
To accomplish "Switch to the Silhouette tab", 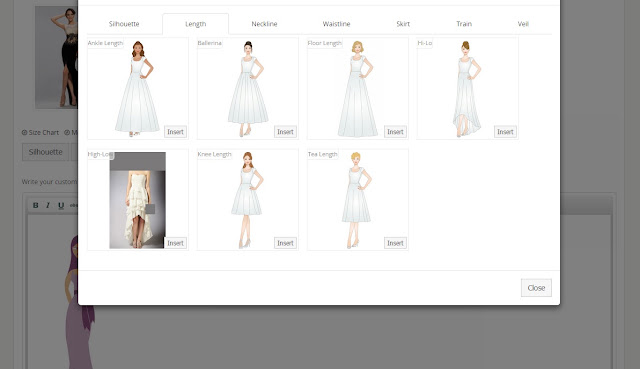I will coord(124,24).
